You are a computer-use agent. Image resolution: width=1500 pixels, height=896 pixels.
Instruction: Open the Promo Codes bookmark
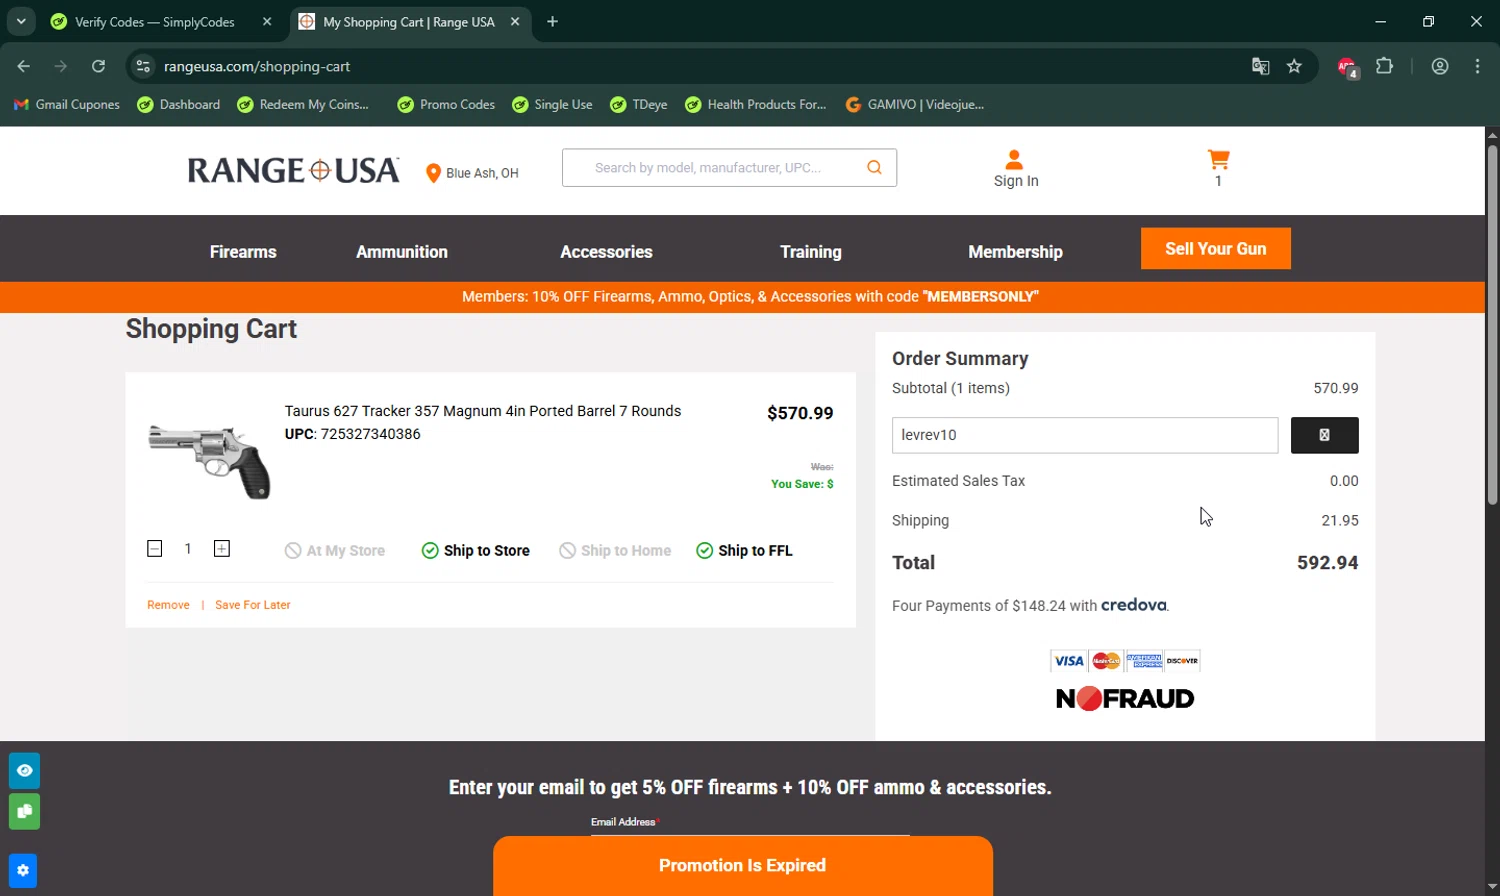click(446, 104)
